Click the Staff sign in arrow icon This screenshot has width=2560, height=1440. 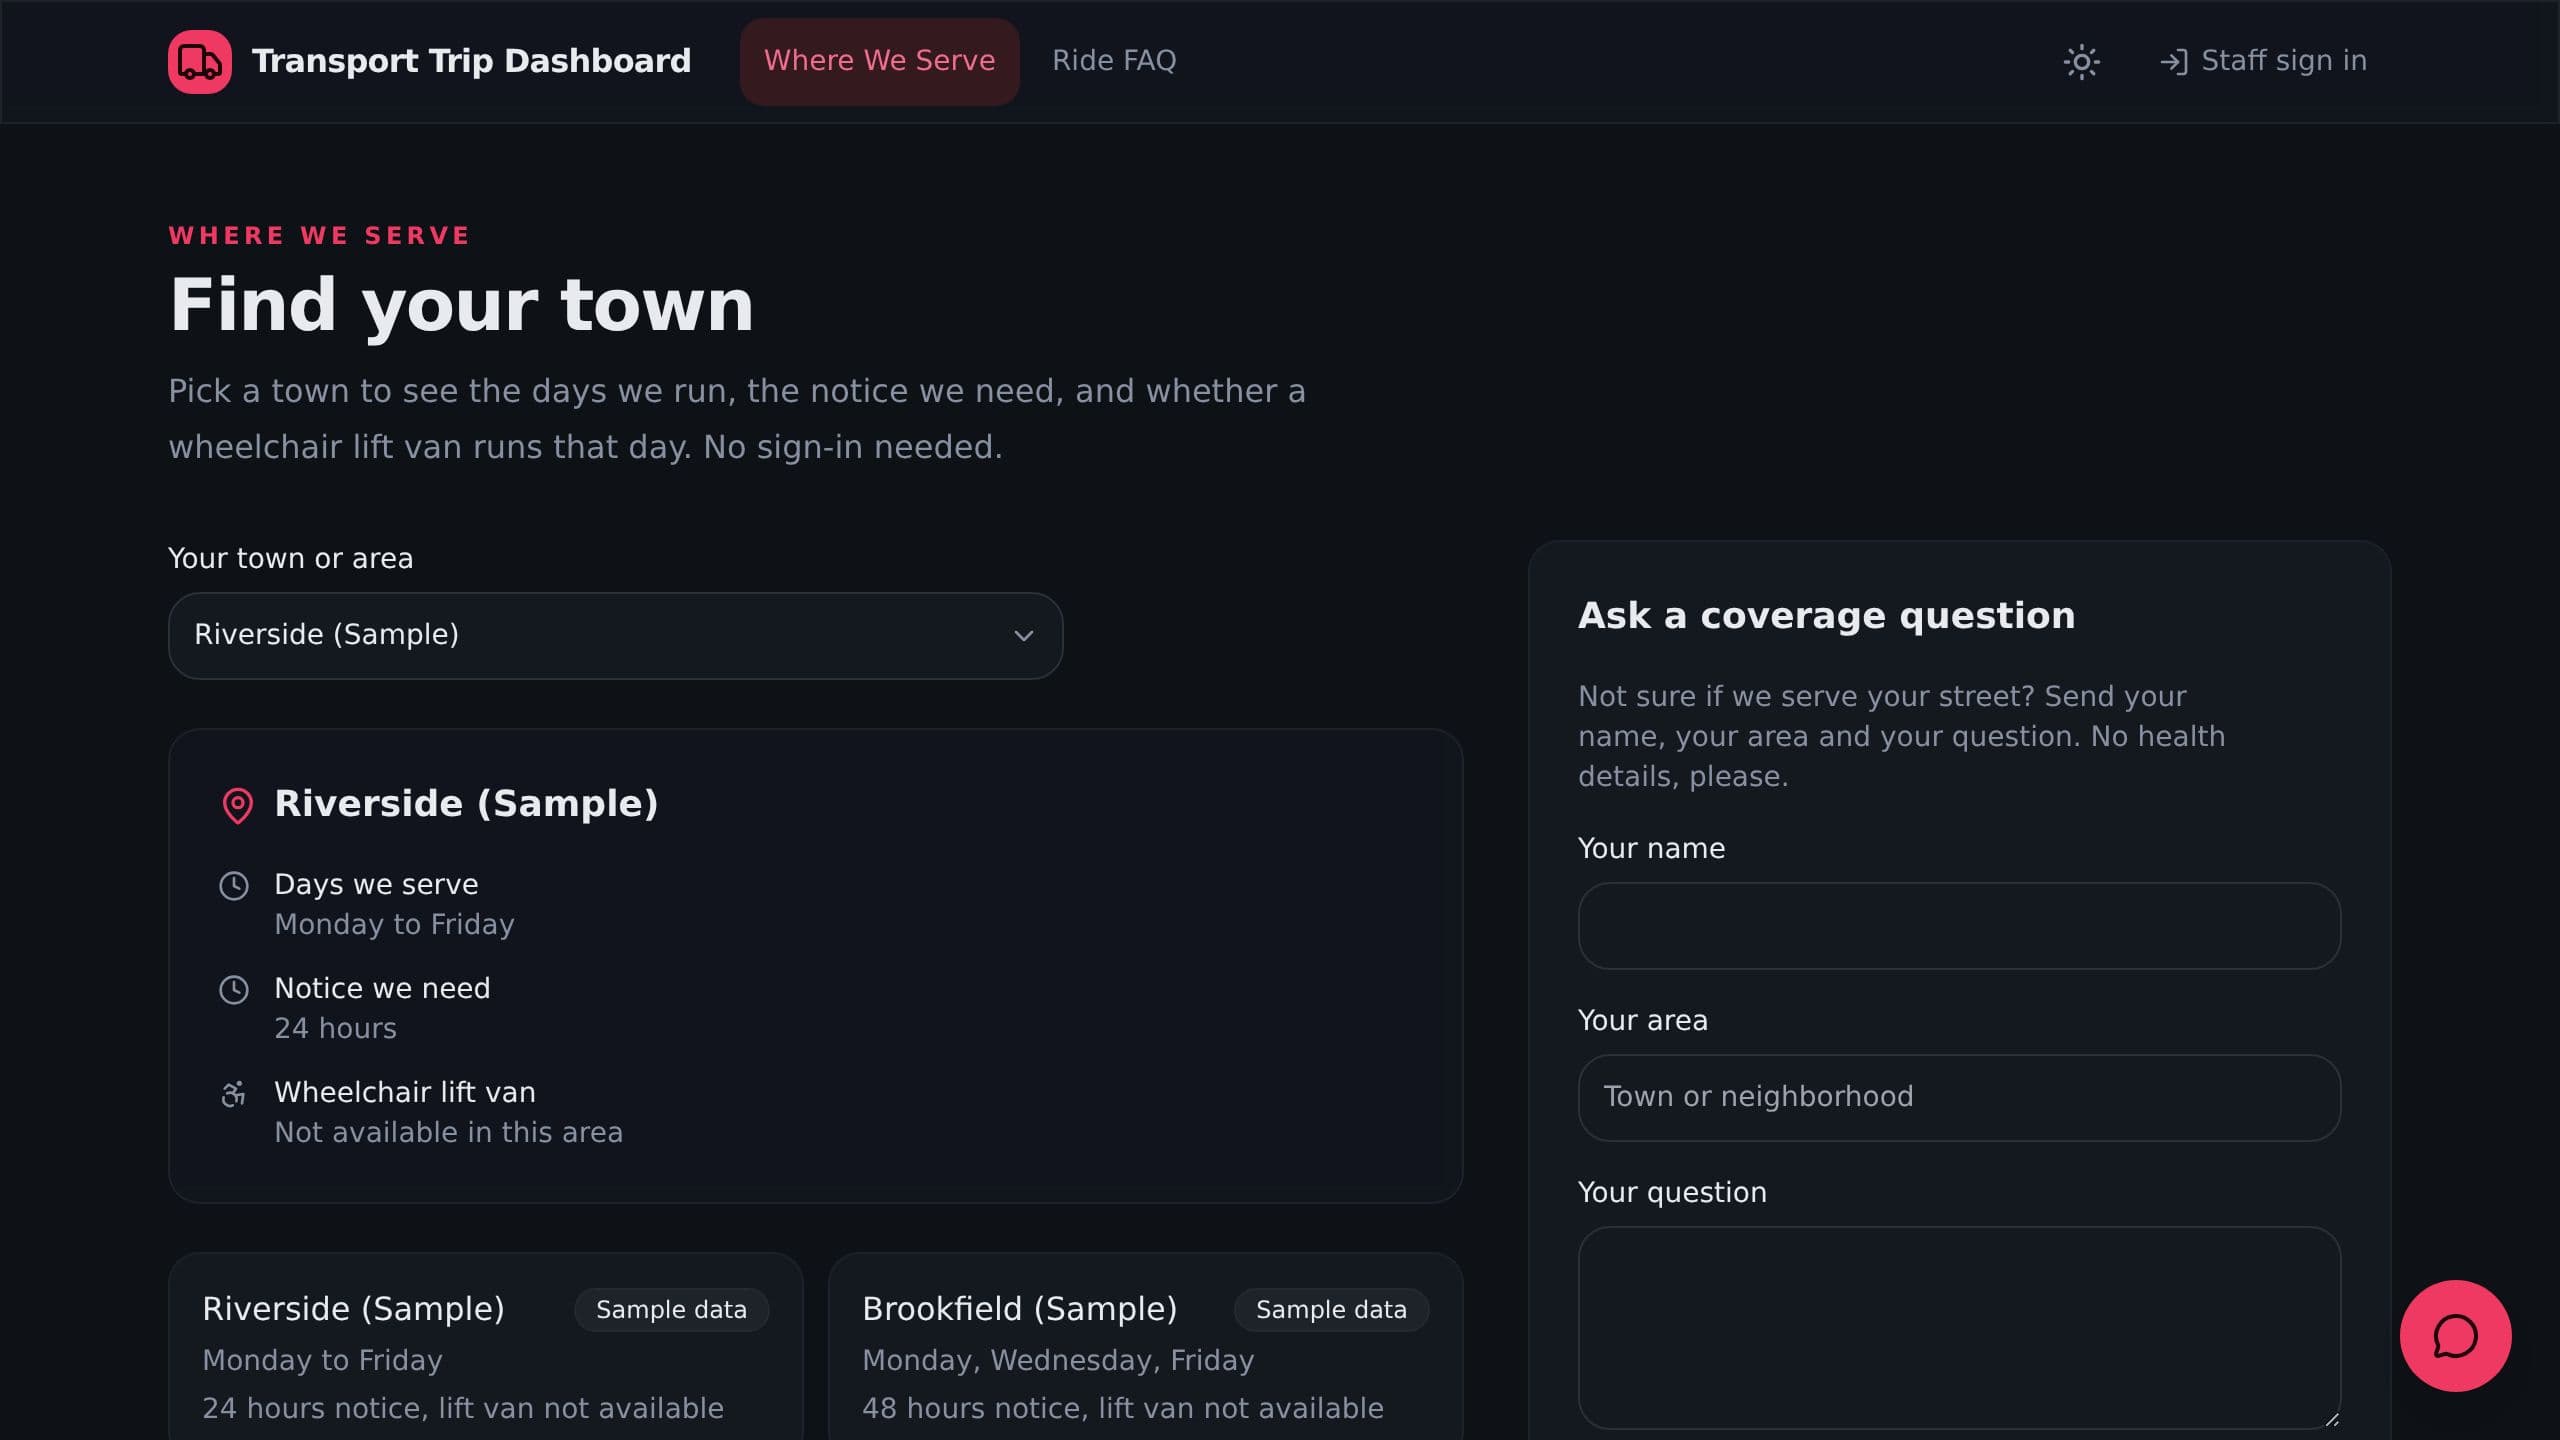2174,62
